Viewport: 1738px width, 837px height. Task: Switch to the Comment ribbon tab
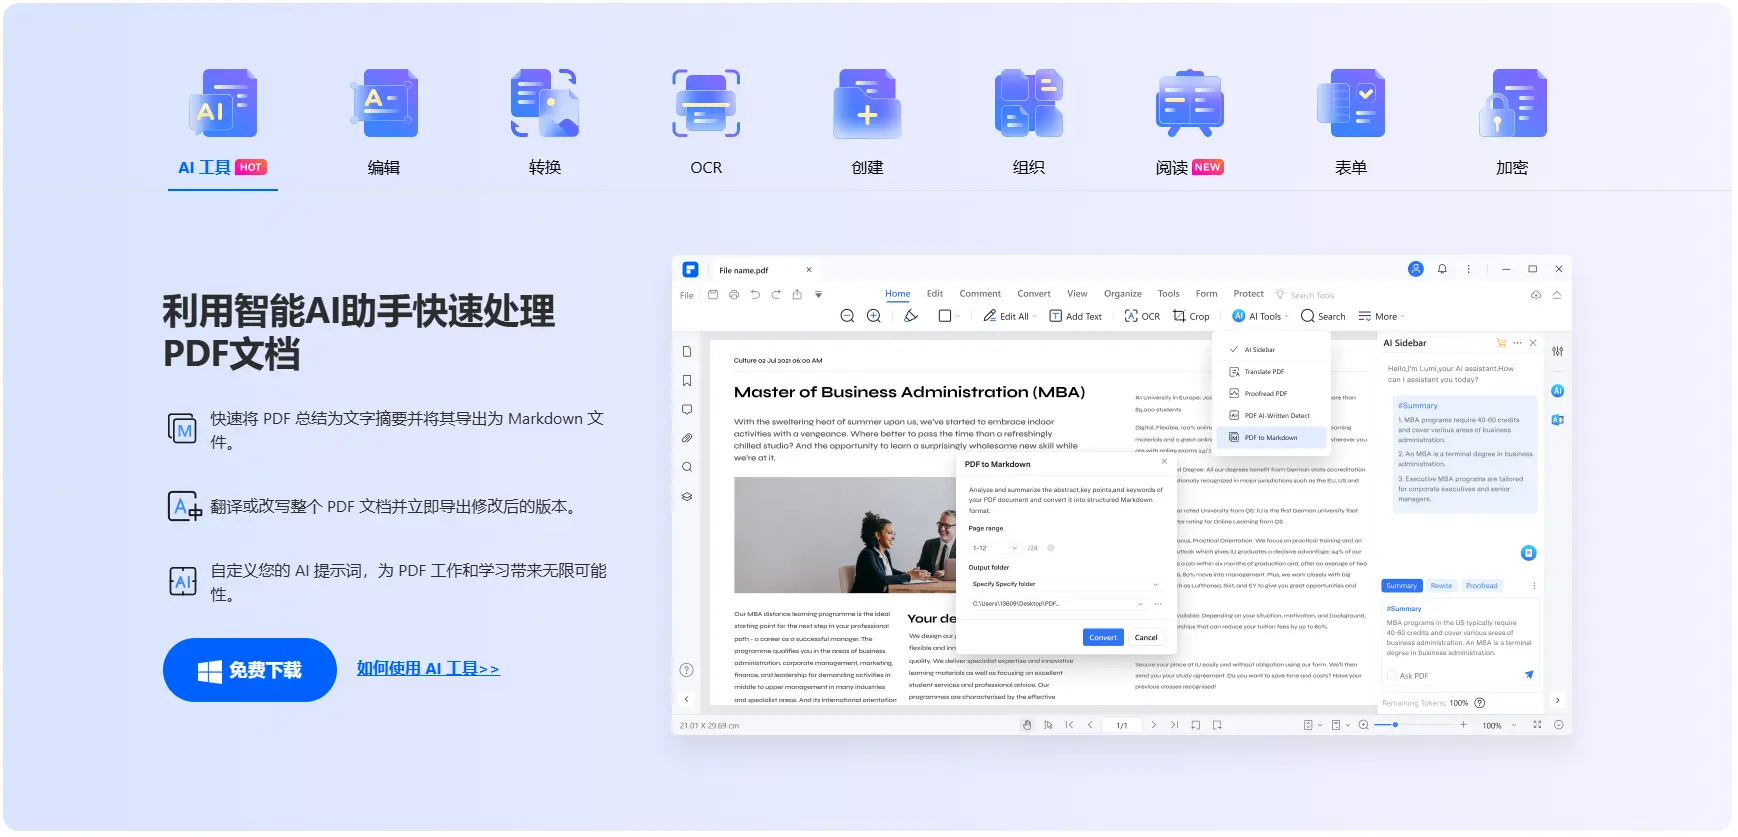[980, 294]
